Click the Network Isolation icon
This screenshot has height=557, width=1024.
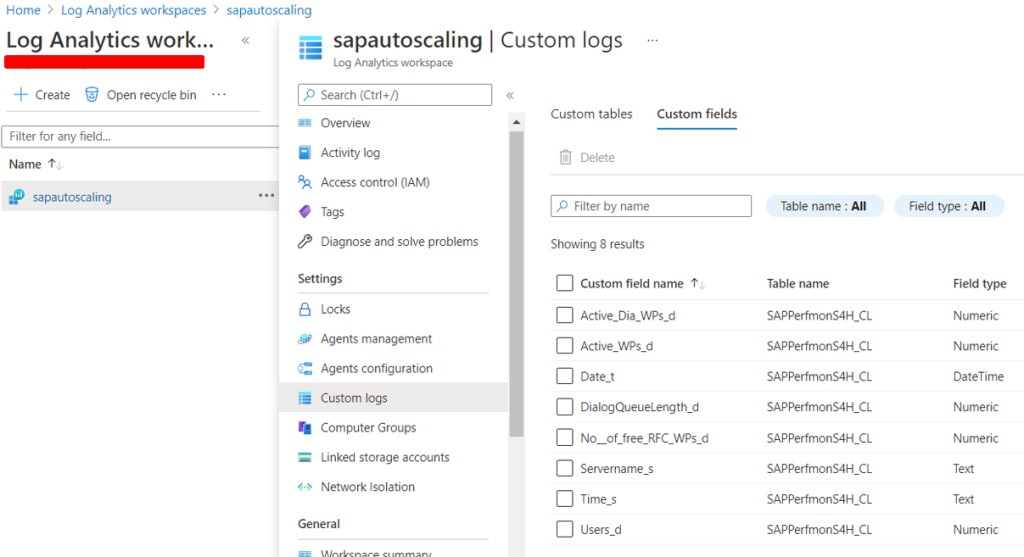(x=305, y=487)
